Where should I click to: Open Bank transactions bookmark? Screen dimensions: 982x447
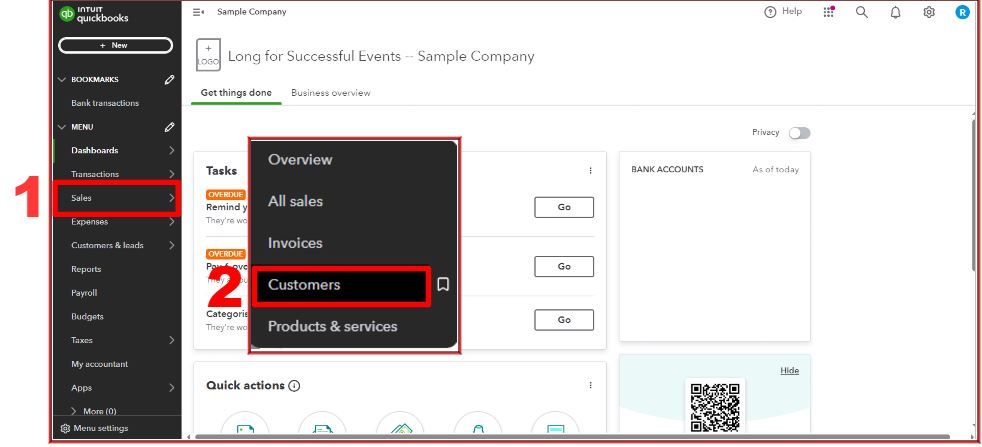coord(105,103)
